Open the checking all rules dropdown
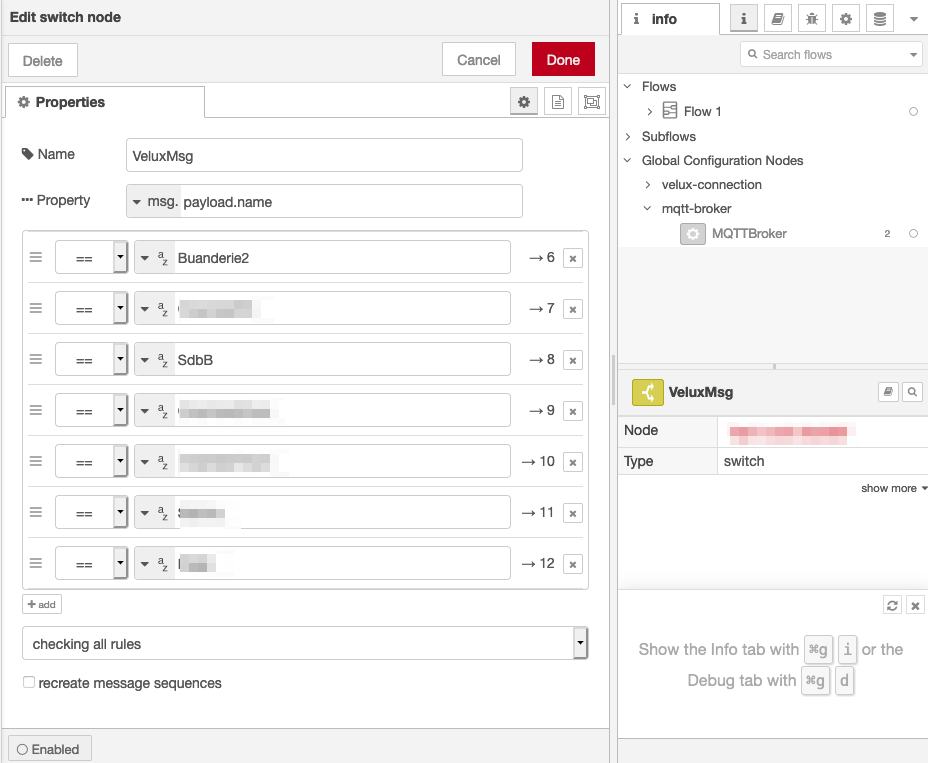The width and height of the screenshot is (928, 763). point(305,644)
